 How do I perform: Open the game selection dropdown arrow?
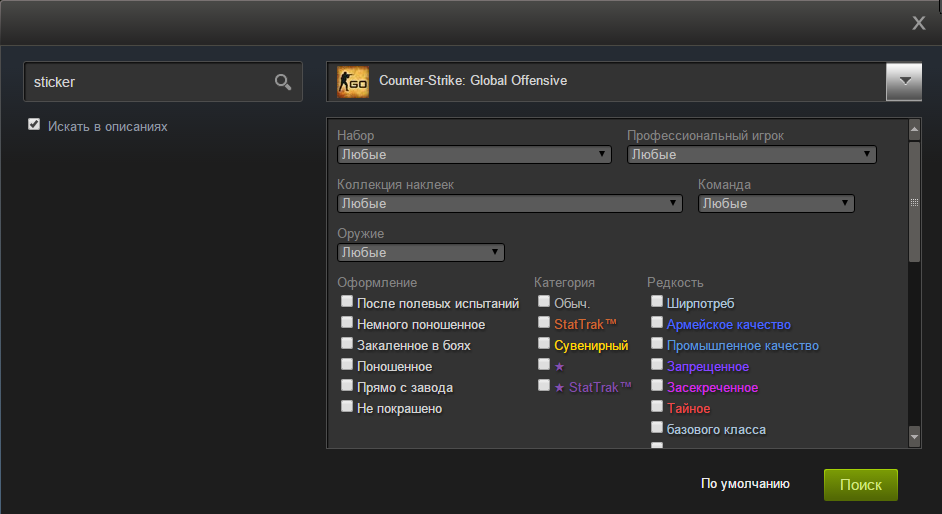[903, 82]
